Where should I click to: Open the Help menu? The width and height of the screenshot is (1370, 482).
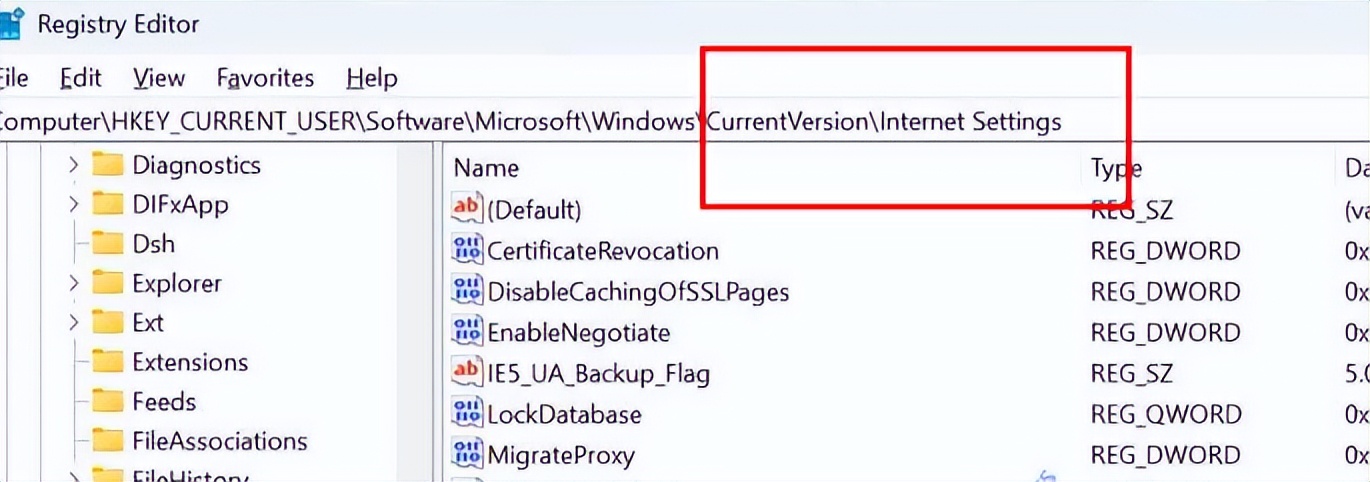click(372, 78)
